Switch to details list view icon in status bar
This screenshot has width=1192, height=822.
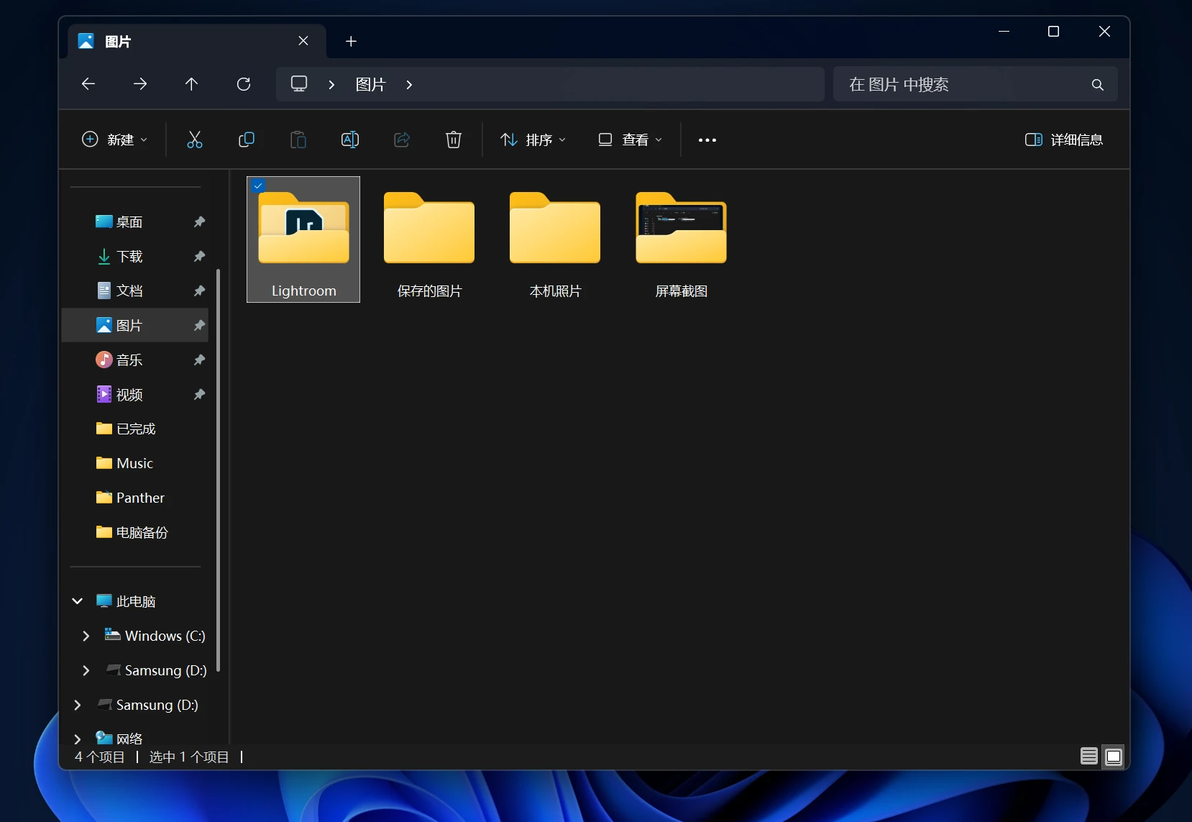click(x=1089, y=756)
